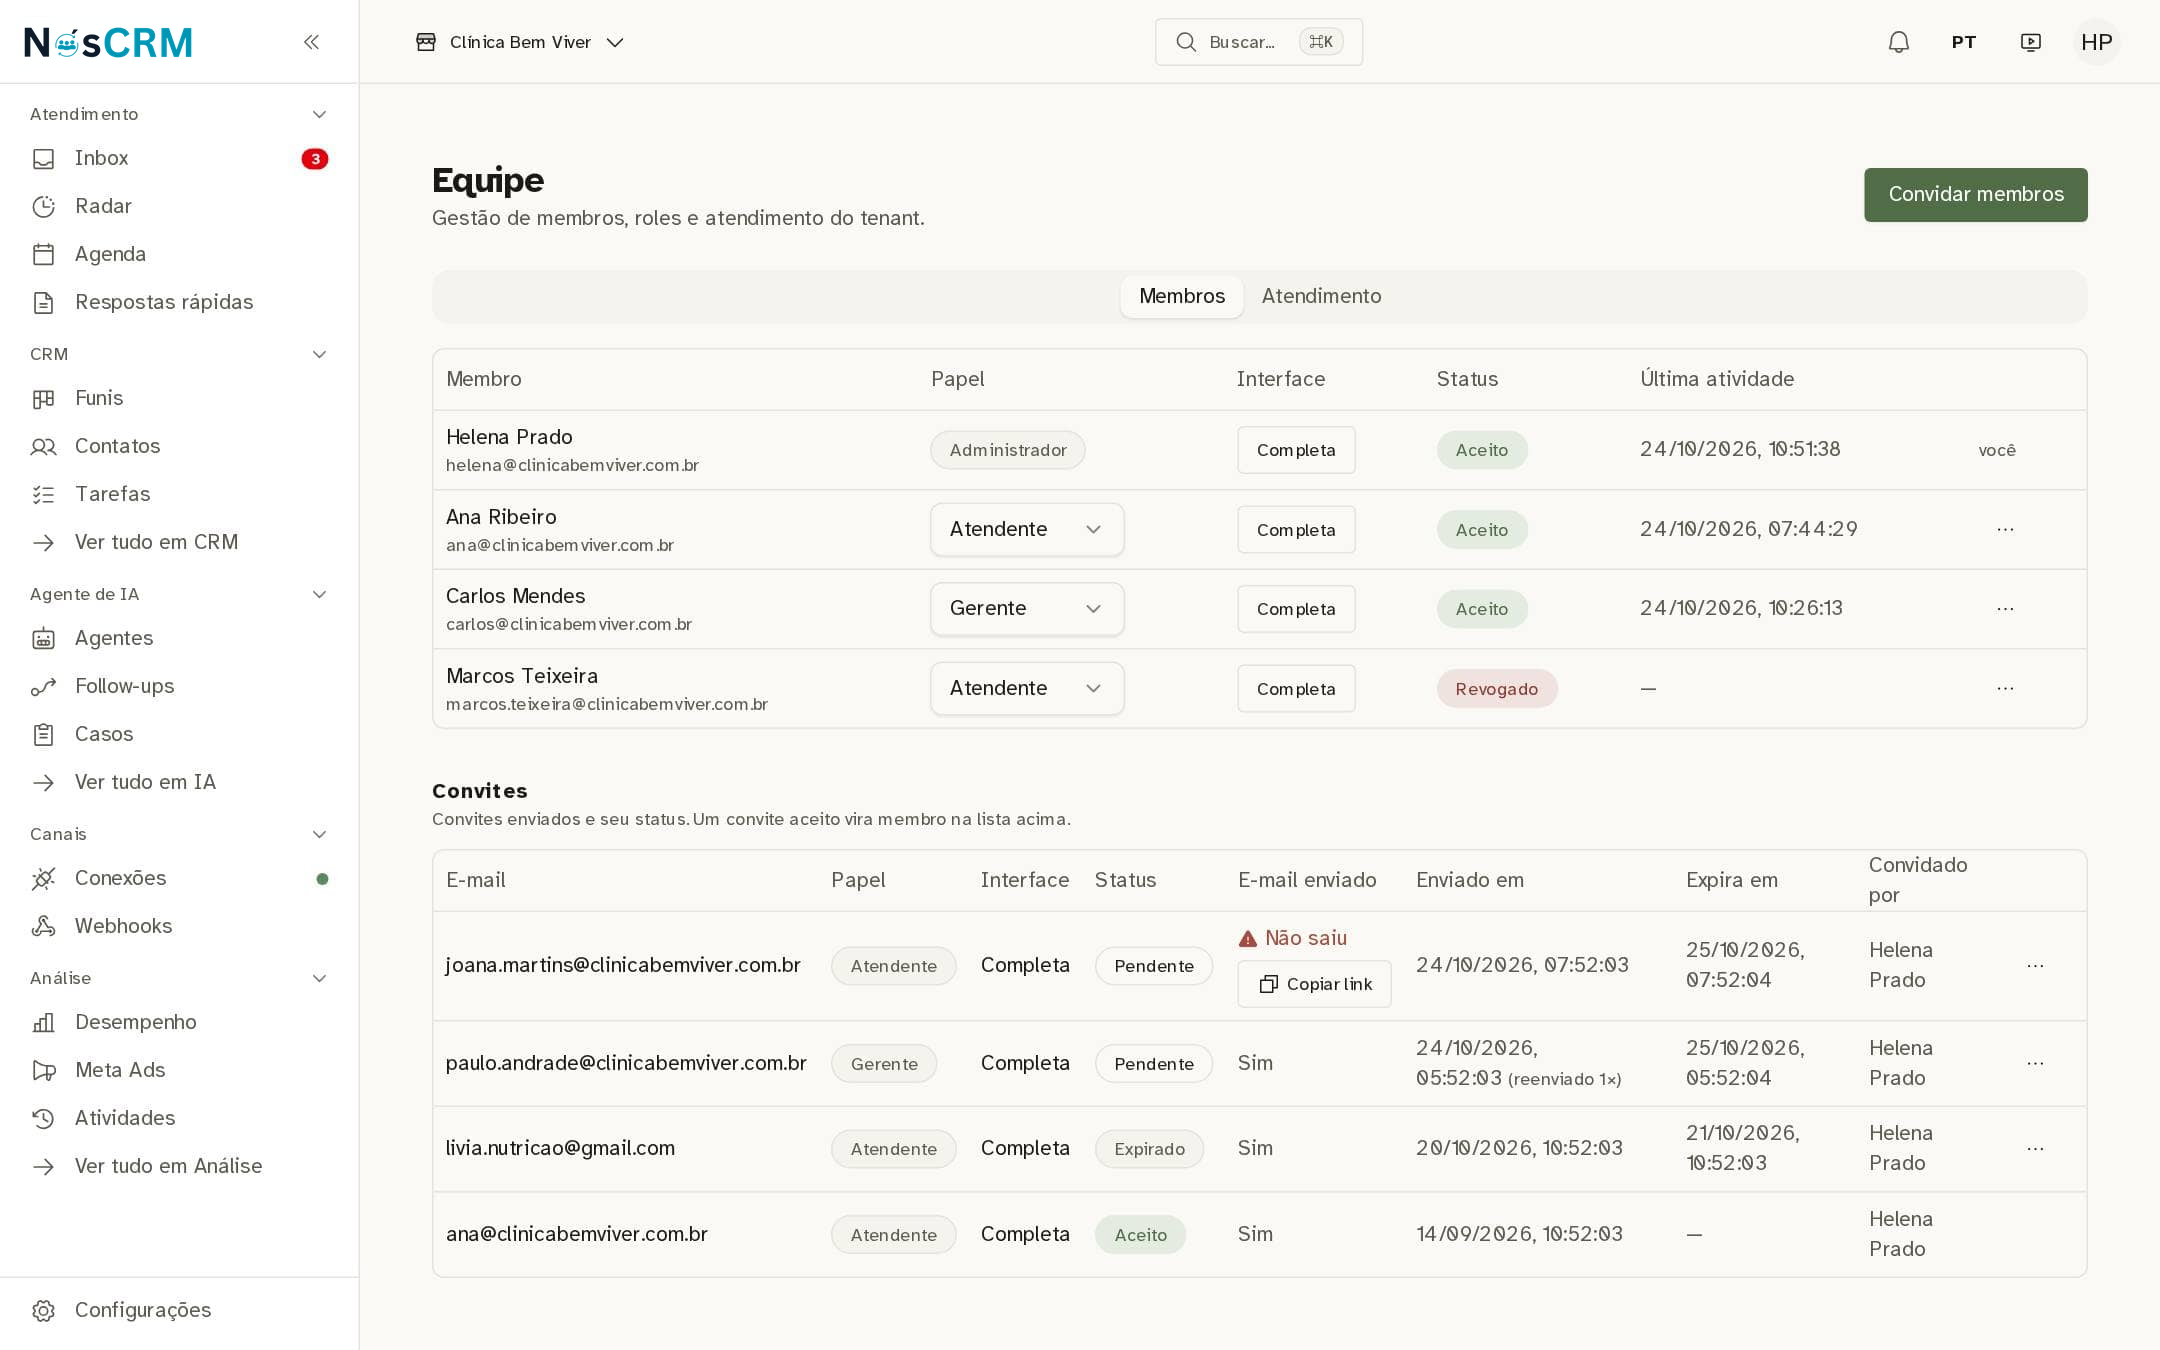Screen dimensions: 2160x1350
Task: Open notifications bell icon
Action: (1899, 42)
